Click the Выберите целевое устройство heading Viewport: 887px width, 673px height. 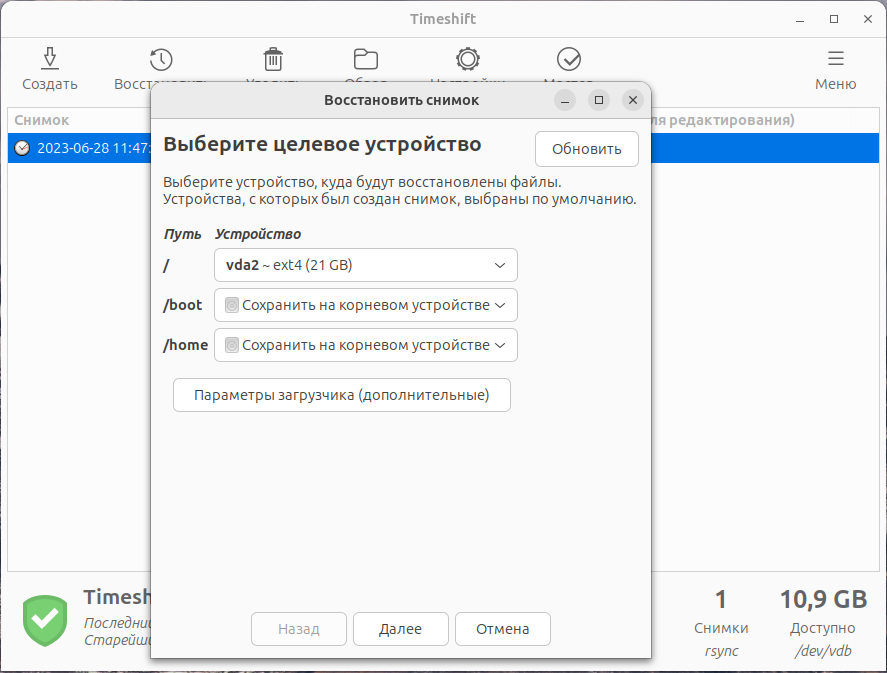(322, 144)
